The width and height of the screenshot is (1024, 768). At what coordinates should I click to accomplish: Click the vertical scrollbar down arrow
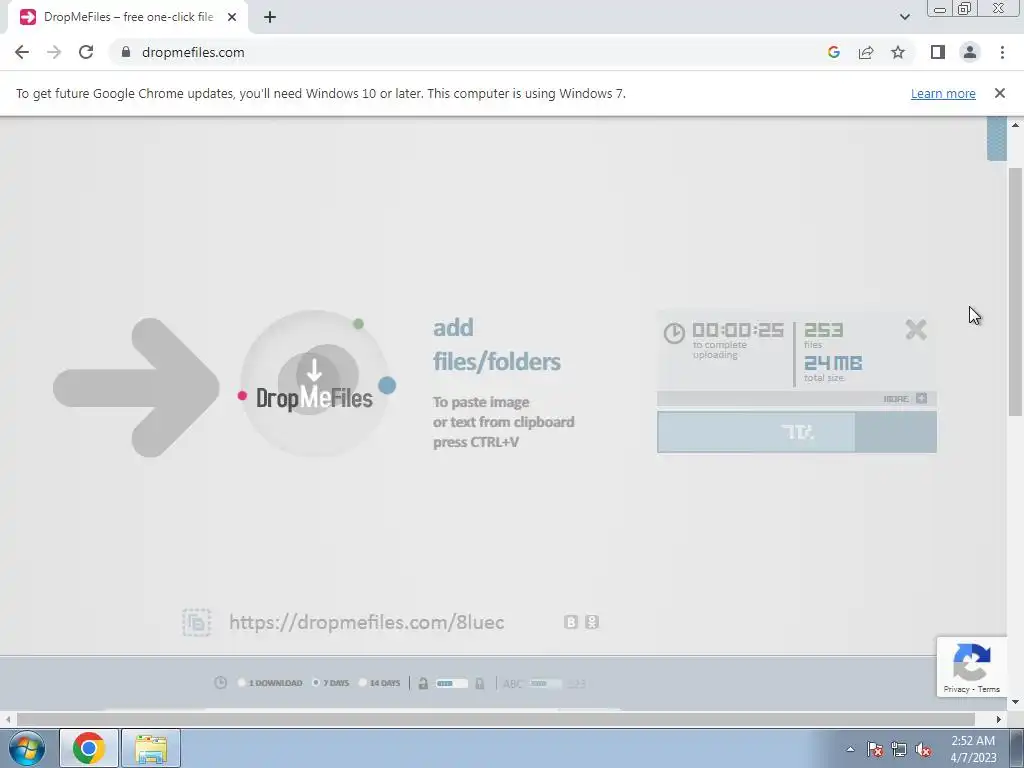coord(1016,702)
